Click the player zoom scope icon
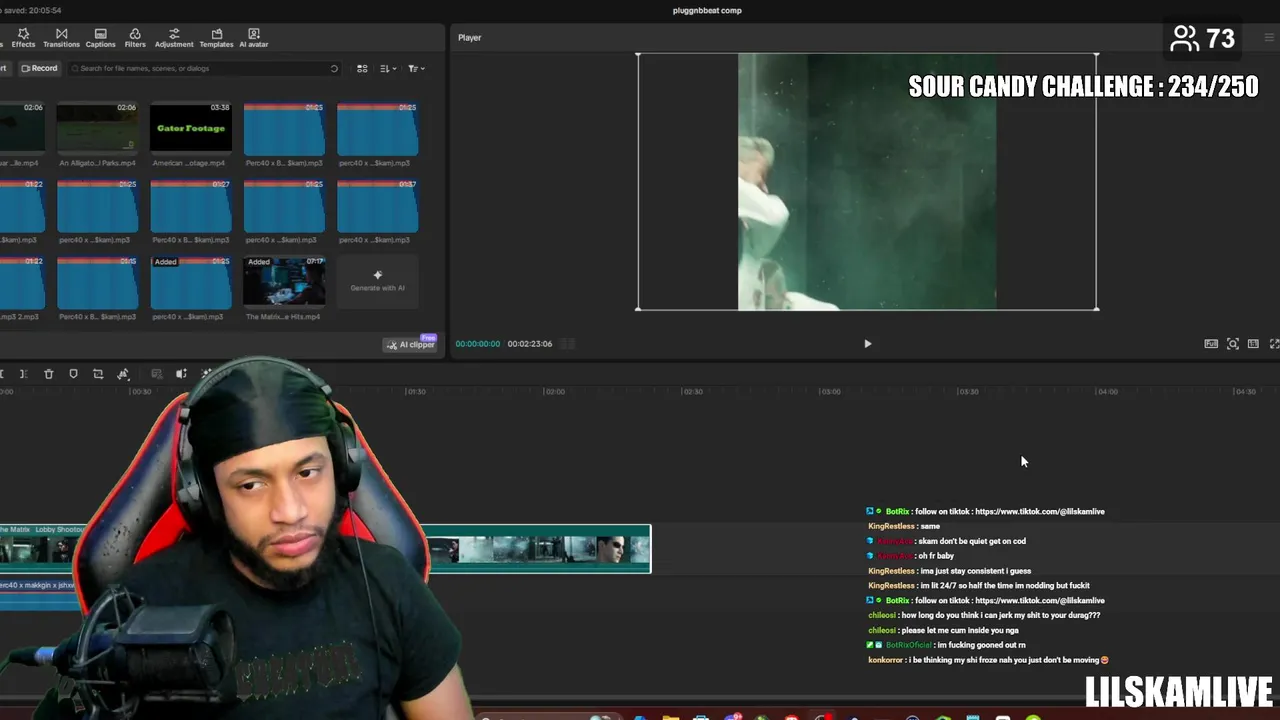 1233,344
